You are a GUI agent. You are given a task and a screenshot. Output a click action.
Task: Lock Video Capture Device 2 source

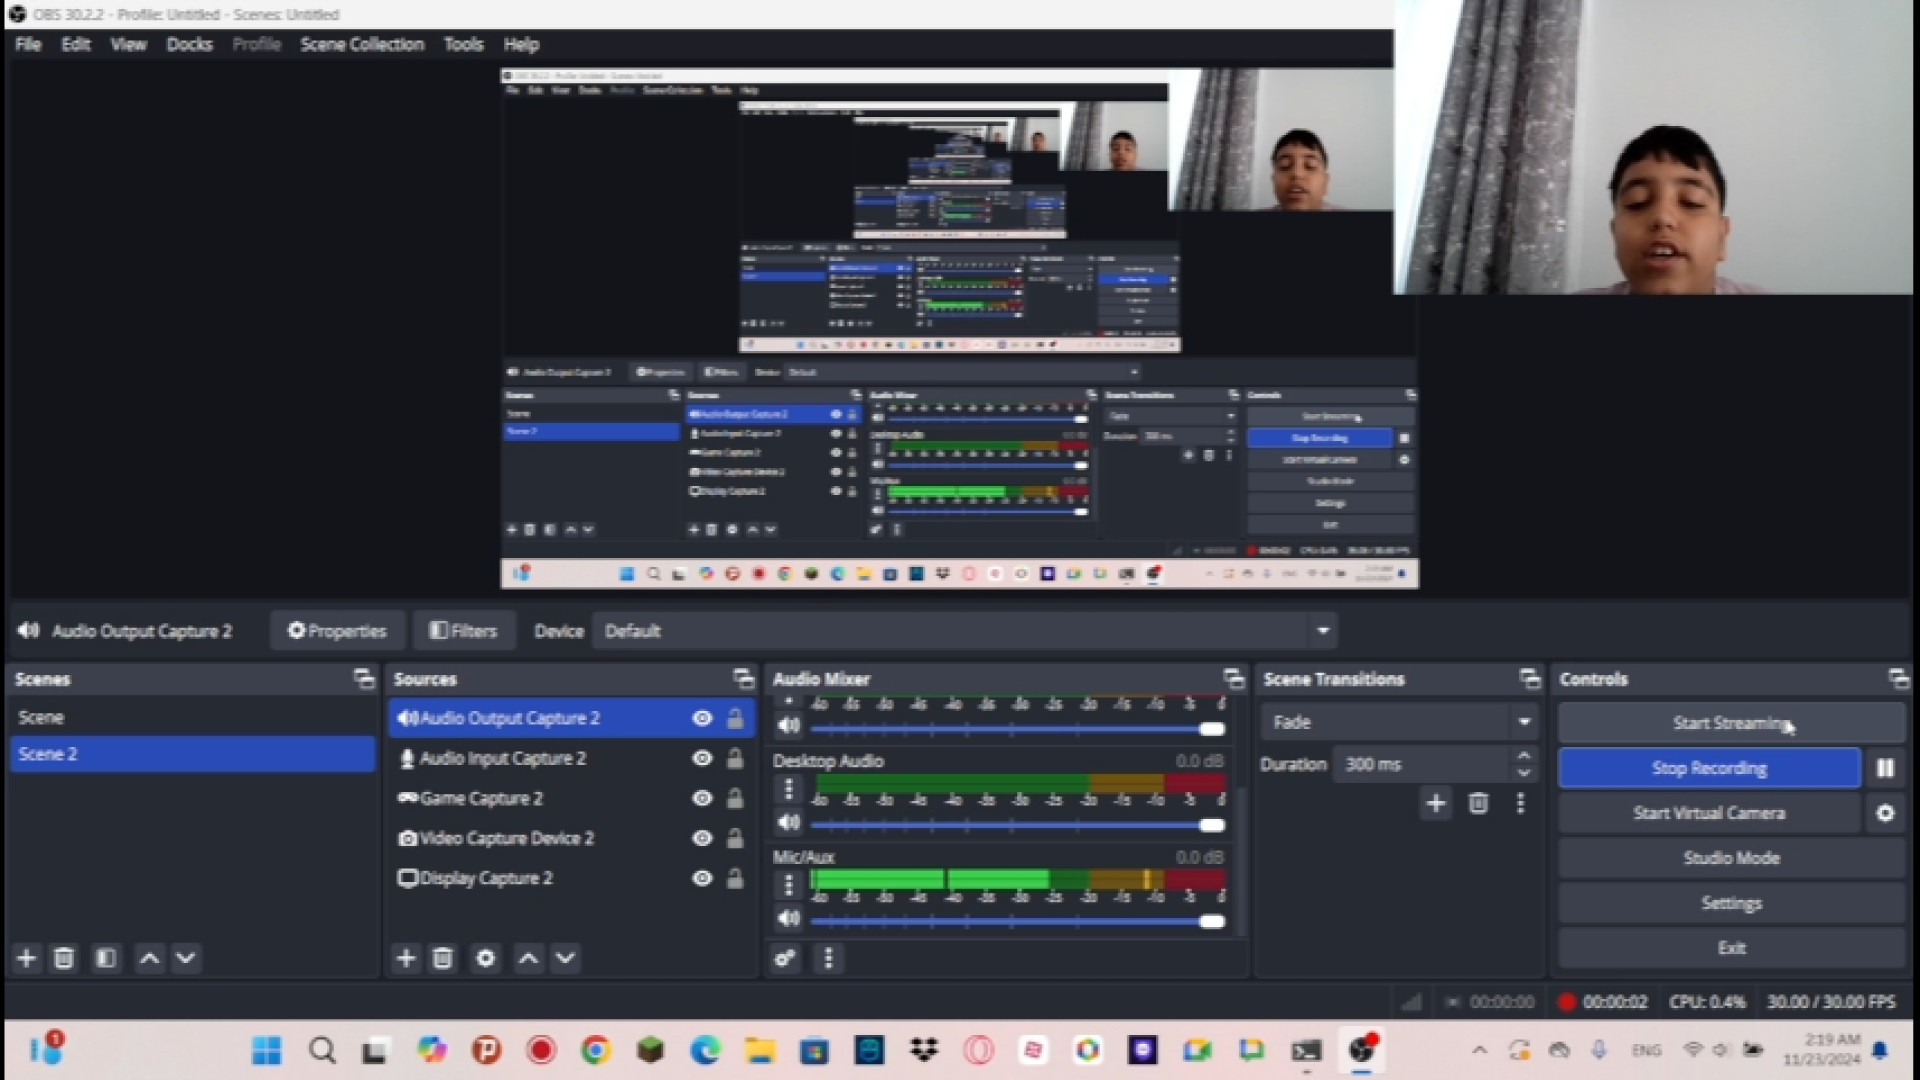735,838
